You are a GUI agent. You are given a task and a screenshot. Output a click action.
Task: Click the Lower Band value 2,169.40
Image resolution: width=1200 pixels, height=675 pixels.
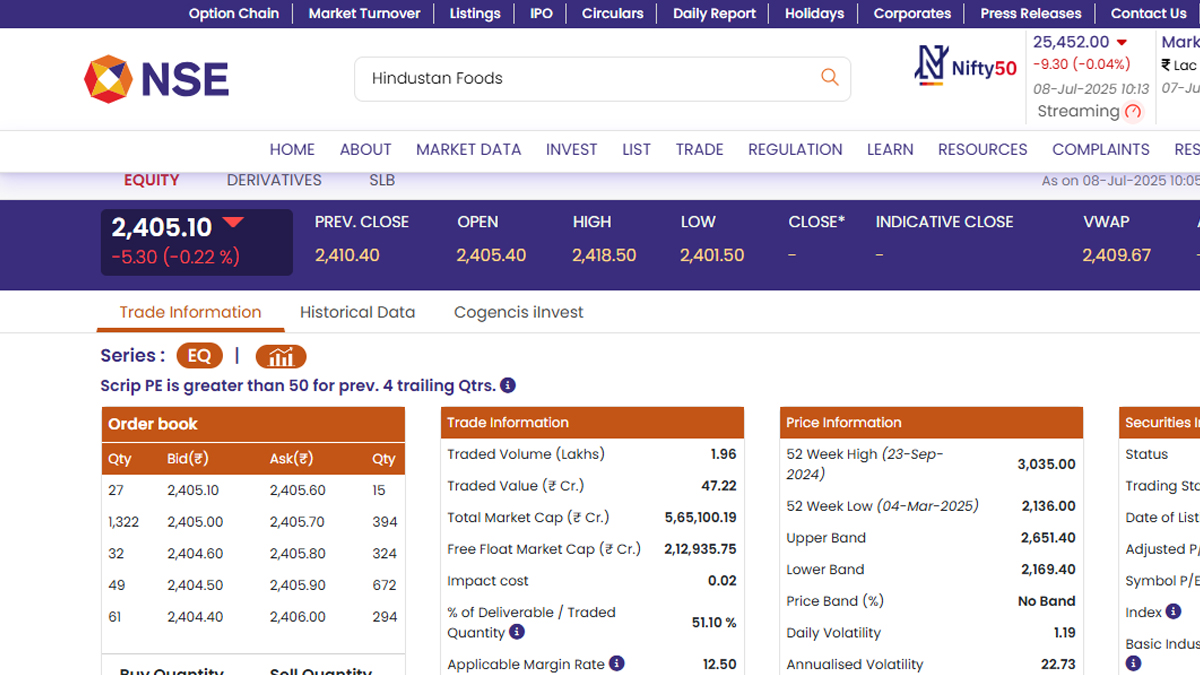coord(1049,569)
